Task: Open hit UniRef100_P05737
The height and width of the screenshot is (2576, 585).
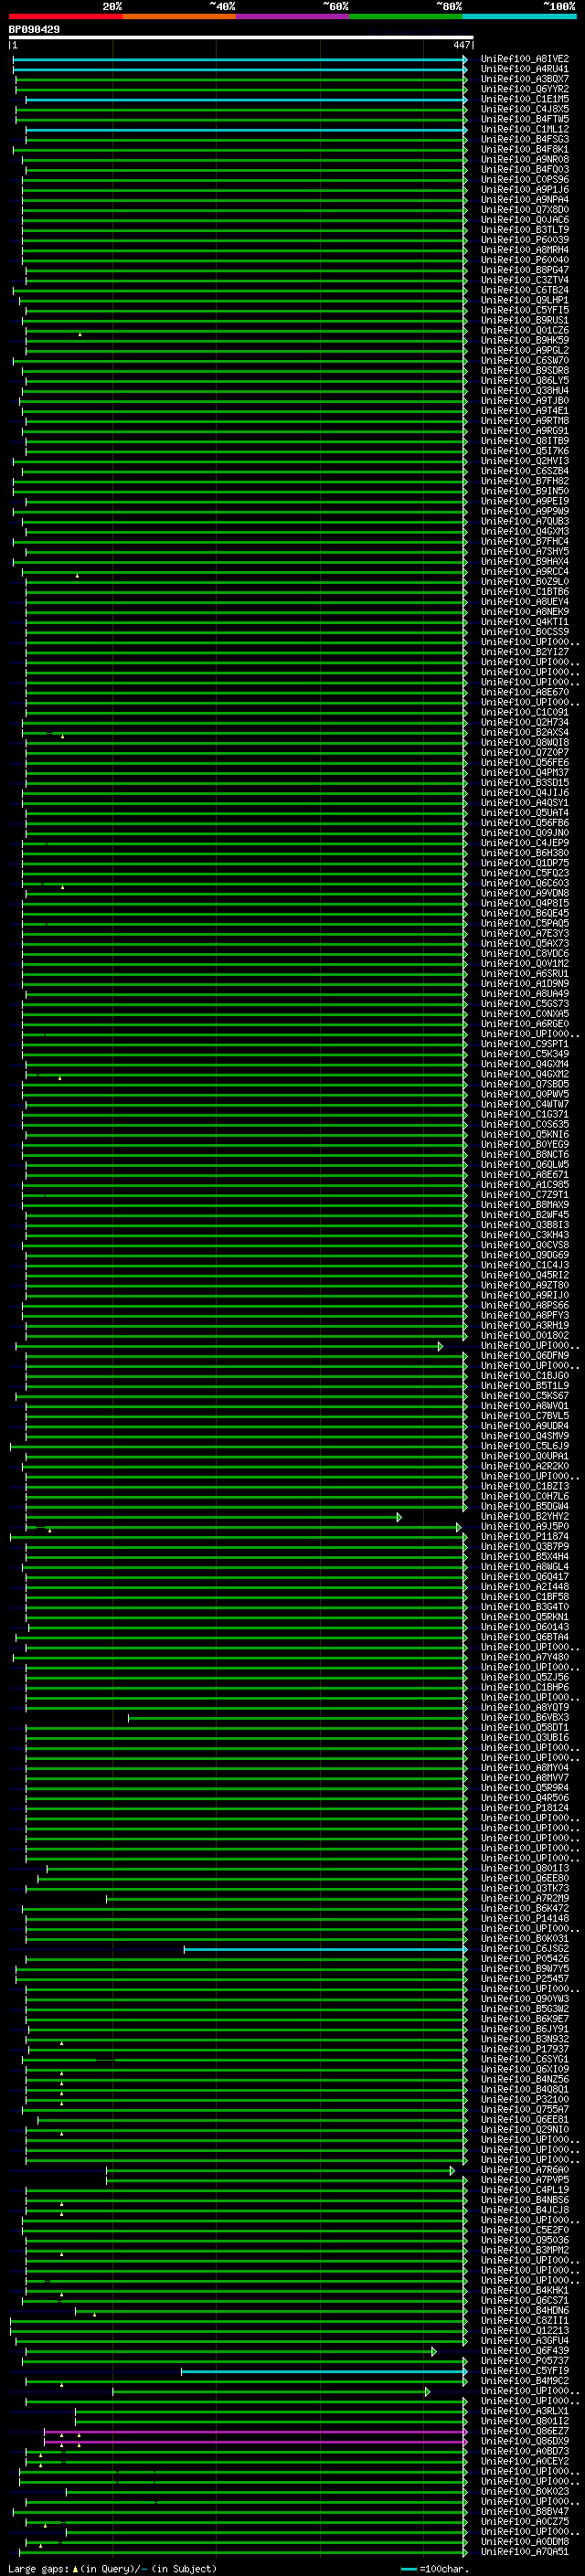Action: pos(525,2360)
